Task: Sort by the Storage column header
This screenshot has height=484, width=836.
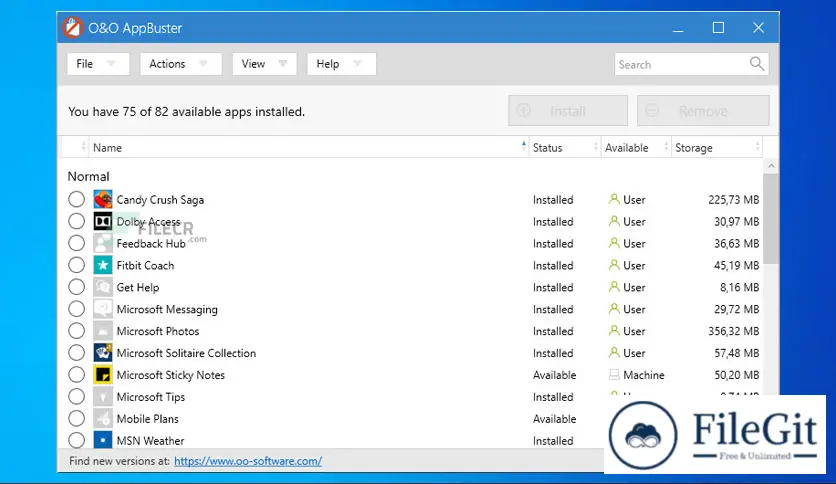Action: point(717,147)
